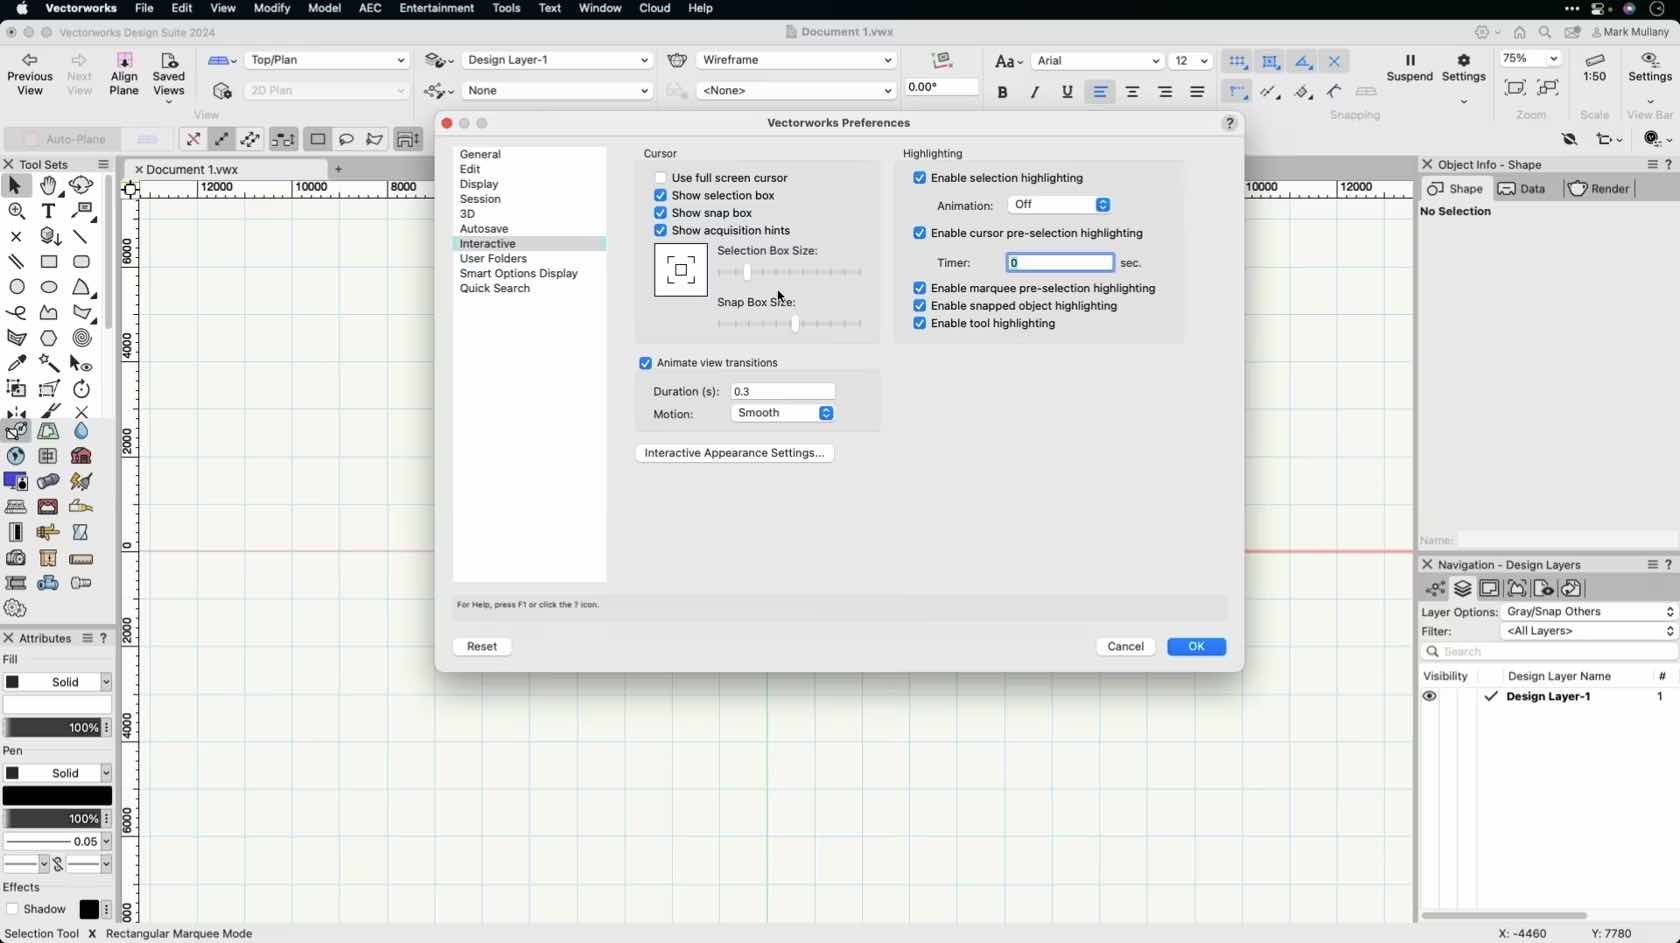Viewport: 1680px width, 943px height.
Task: Select the Text tool in Tool Sets
Action: tap(49, 211)
